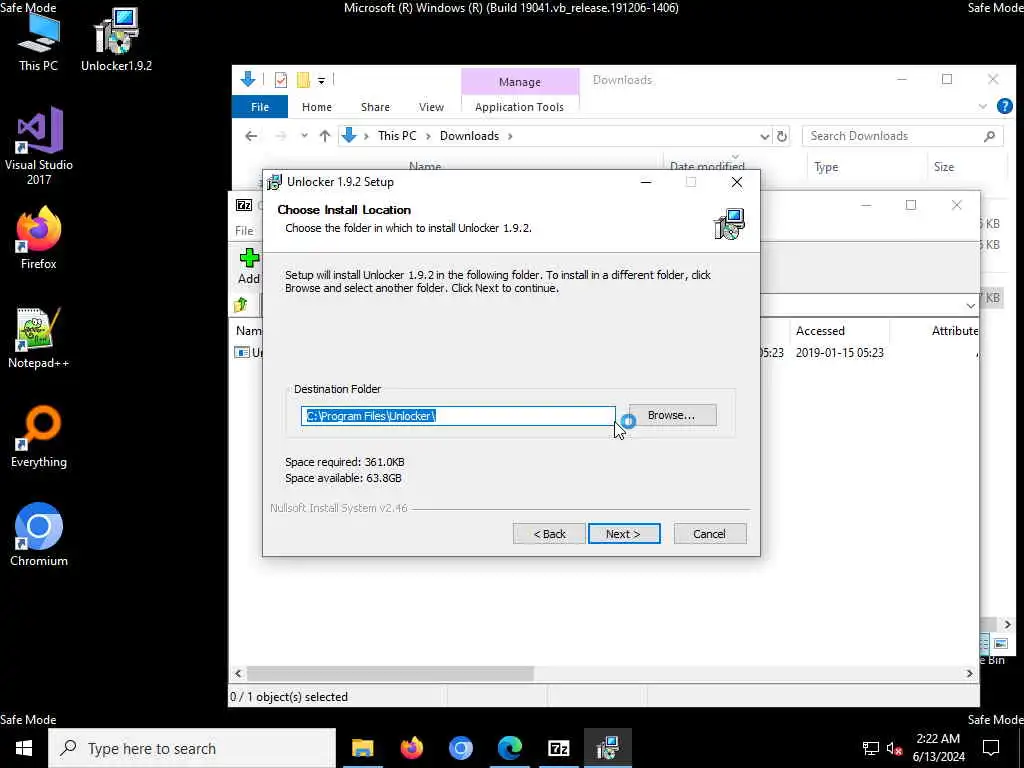Refresh the Downloads folder view

coord(782,136)
